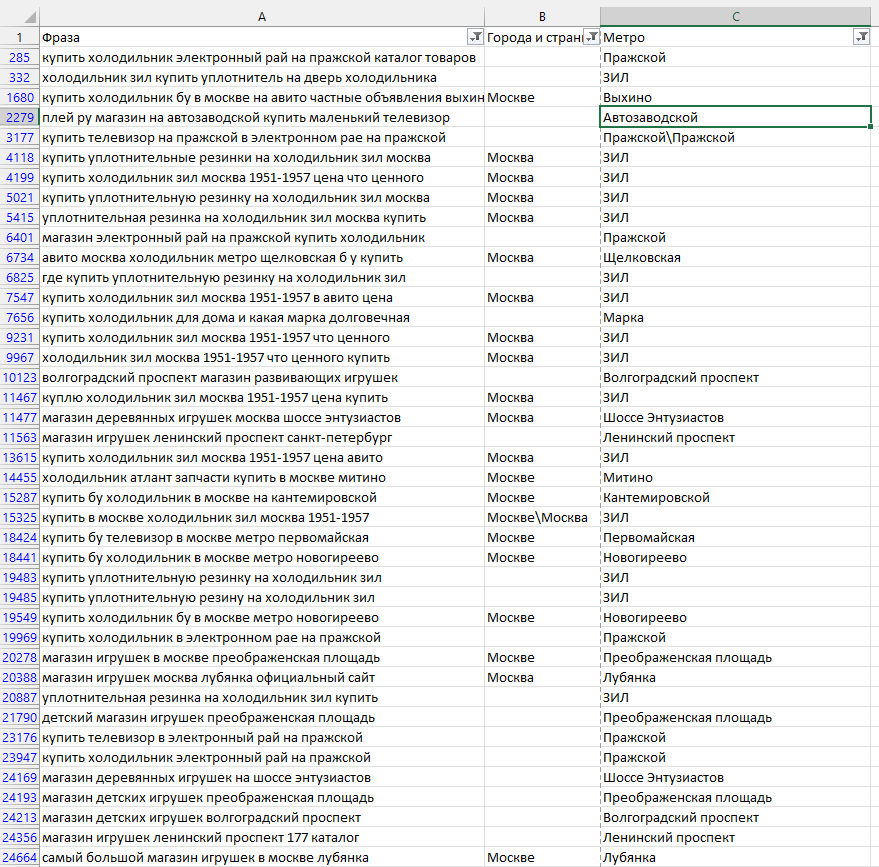Click ЗИЛ cell in row 332

click(x=735, y=77)
